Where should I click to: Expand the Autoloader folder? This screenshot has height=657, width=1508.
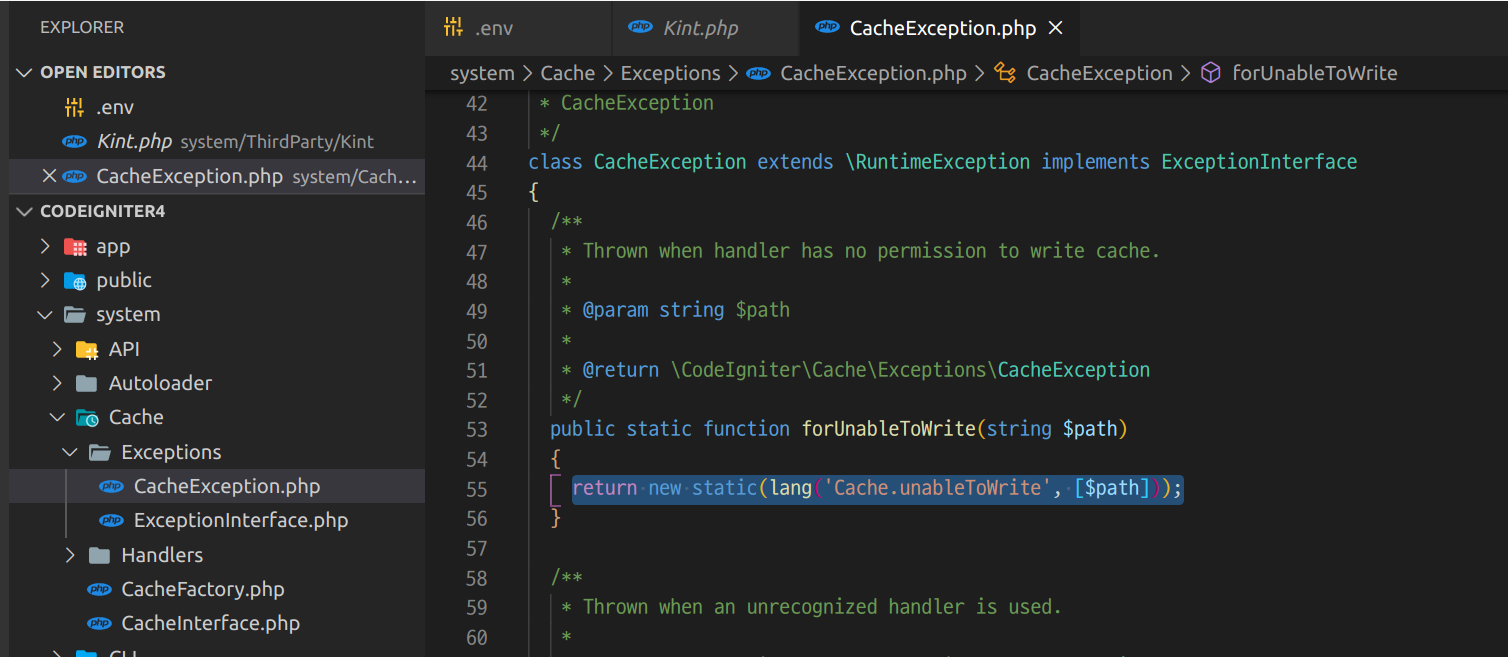pos(58,383)
